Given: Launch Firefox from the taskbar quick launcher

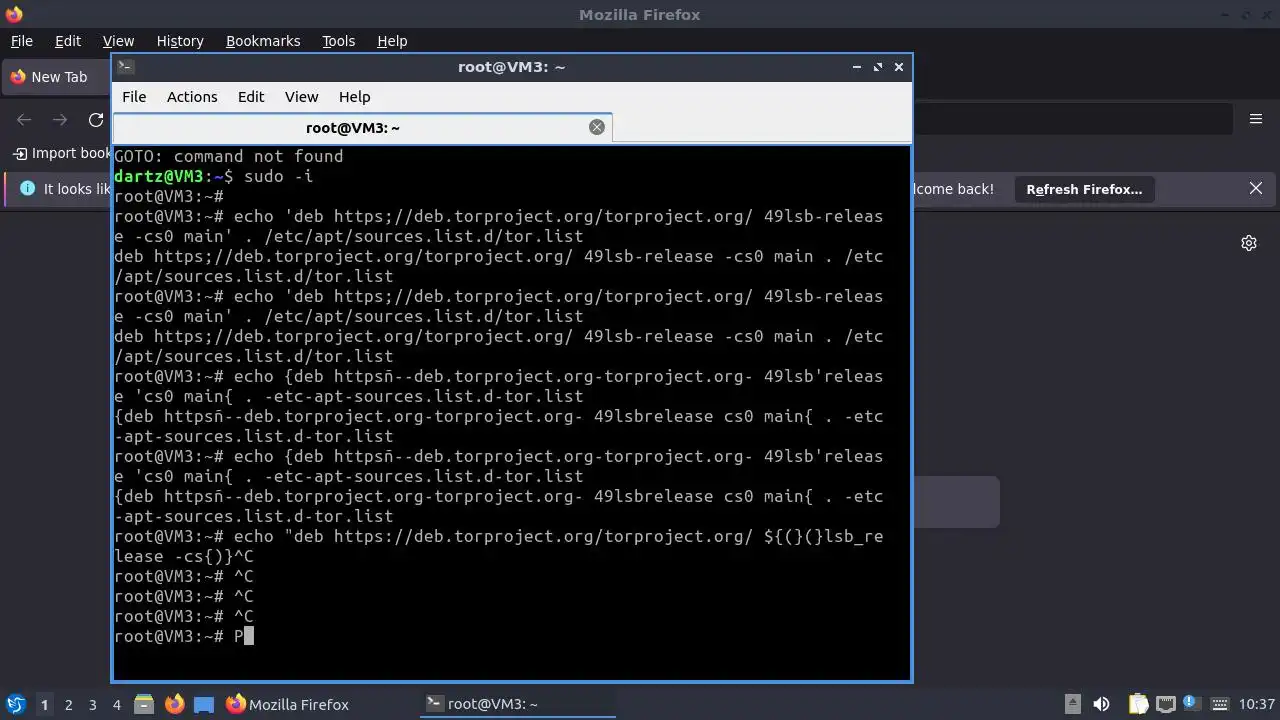Looking at the screenshot, I should click(174, 704).
